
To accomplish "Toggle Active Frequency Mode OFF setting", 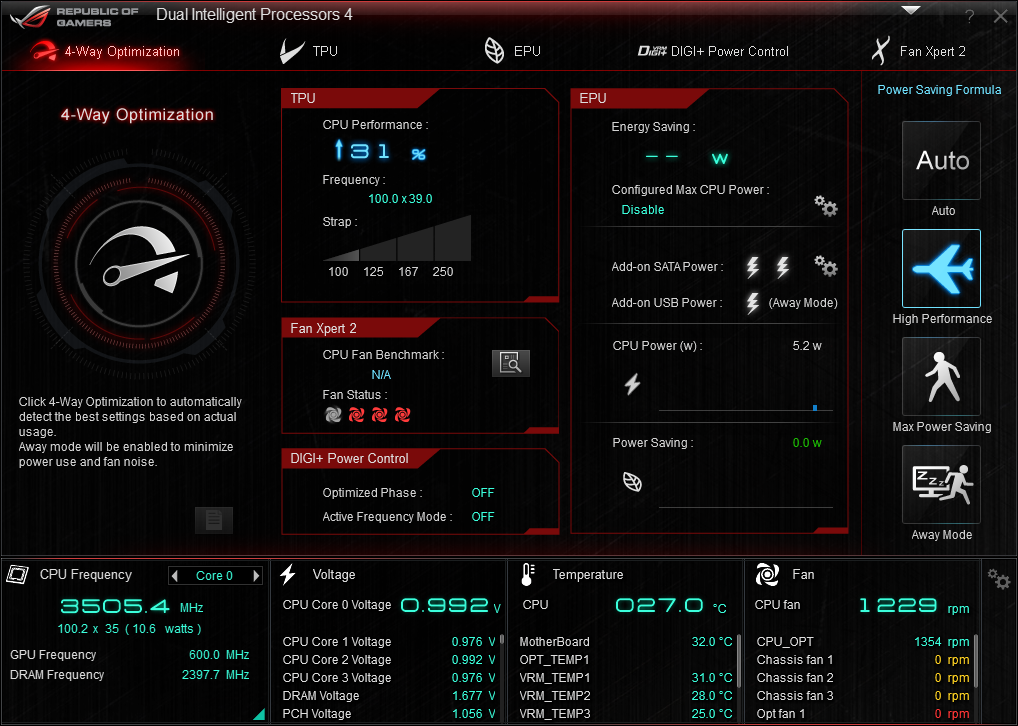I will click(482, 517).
